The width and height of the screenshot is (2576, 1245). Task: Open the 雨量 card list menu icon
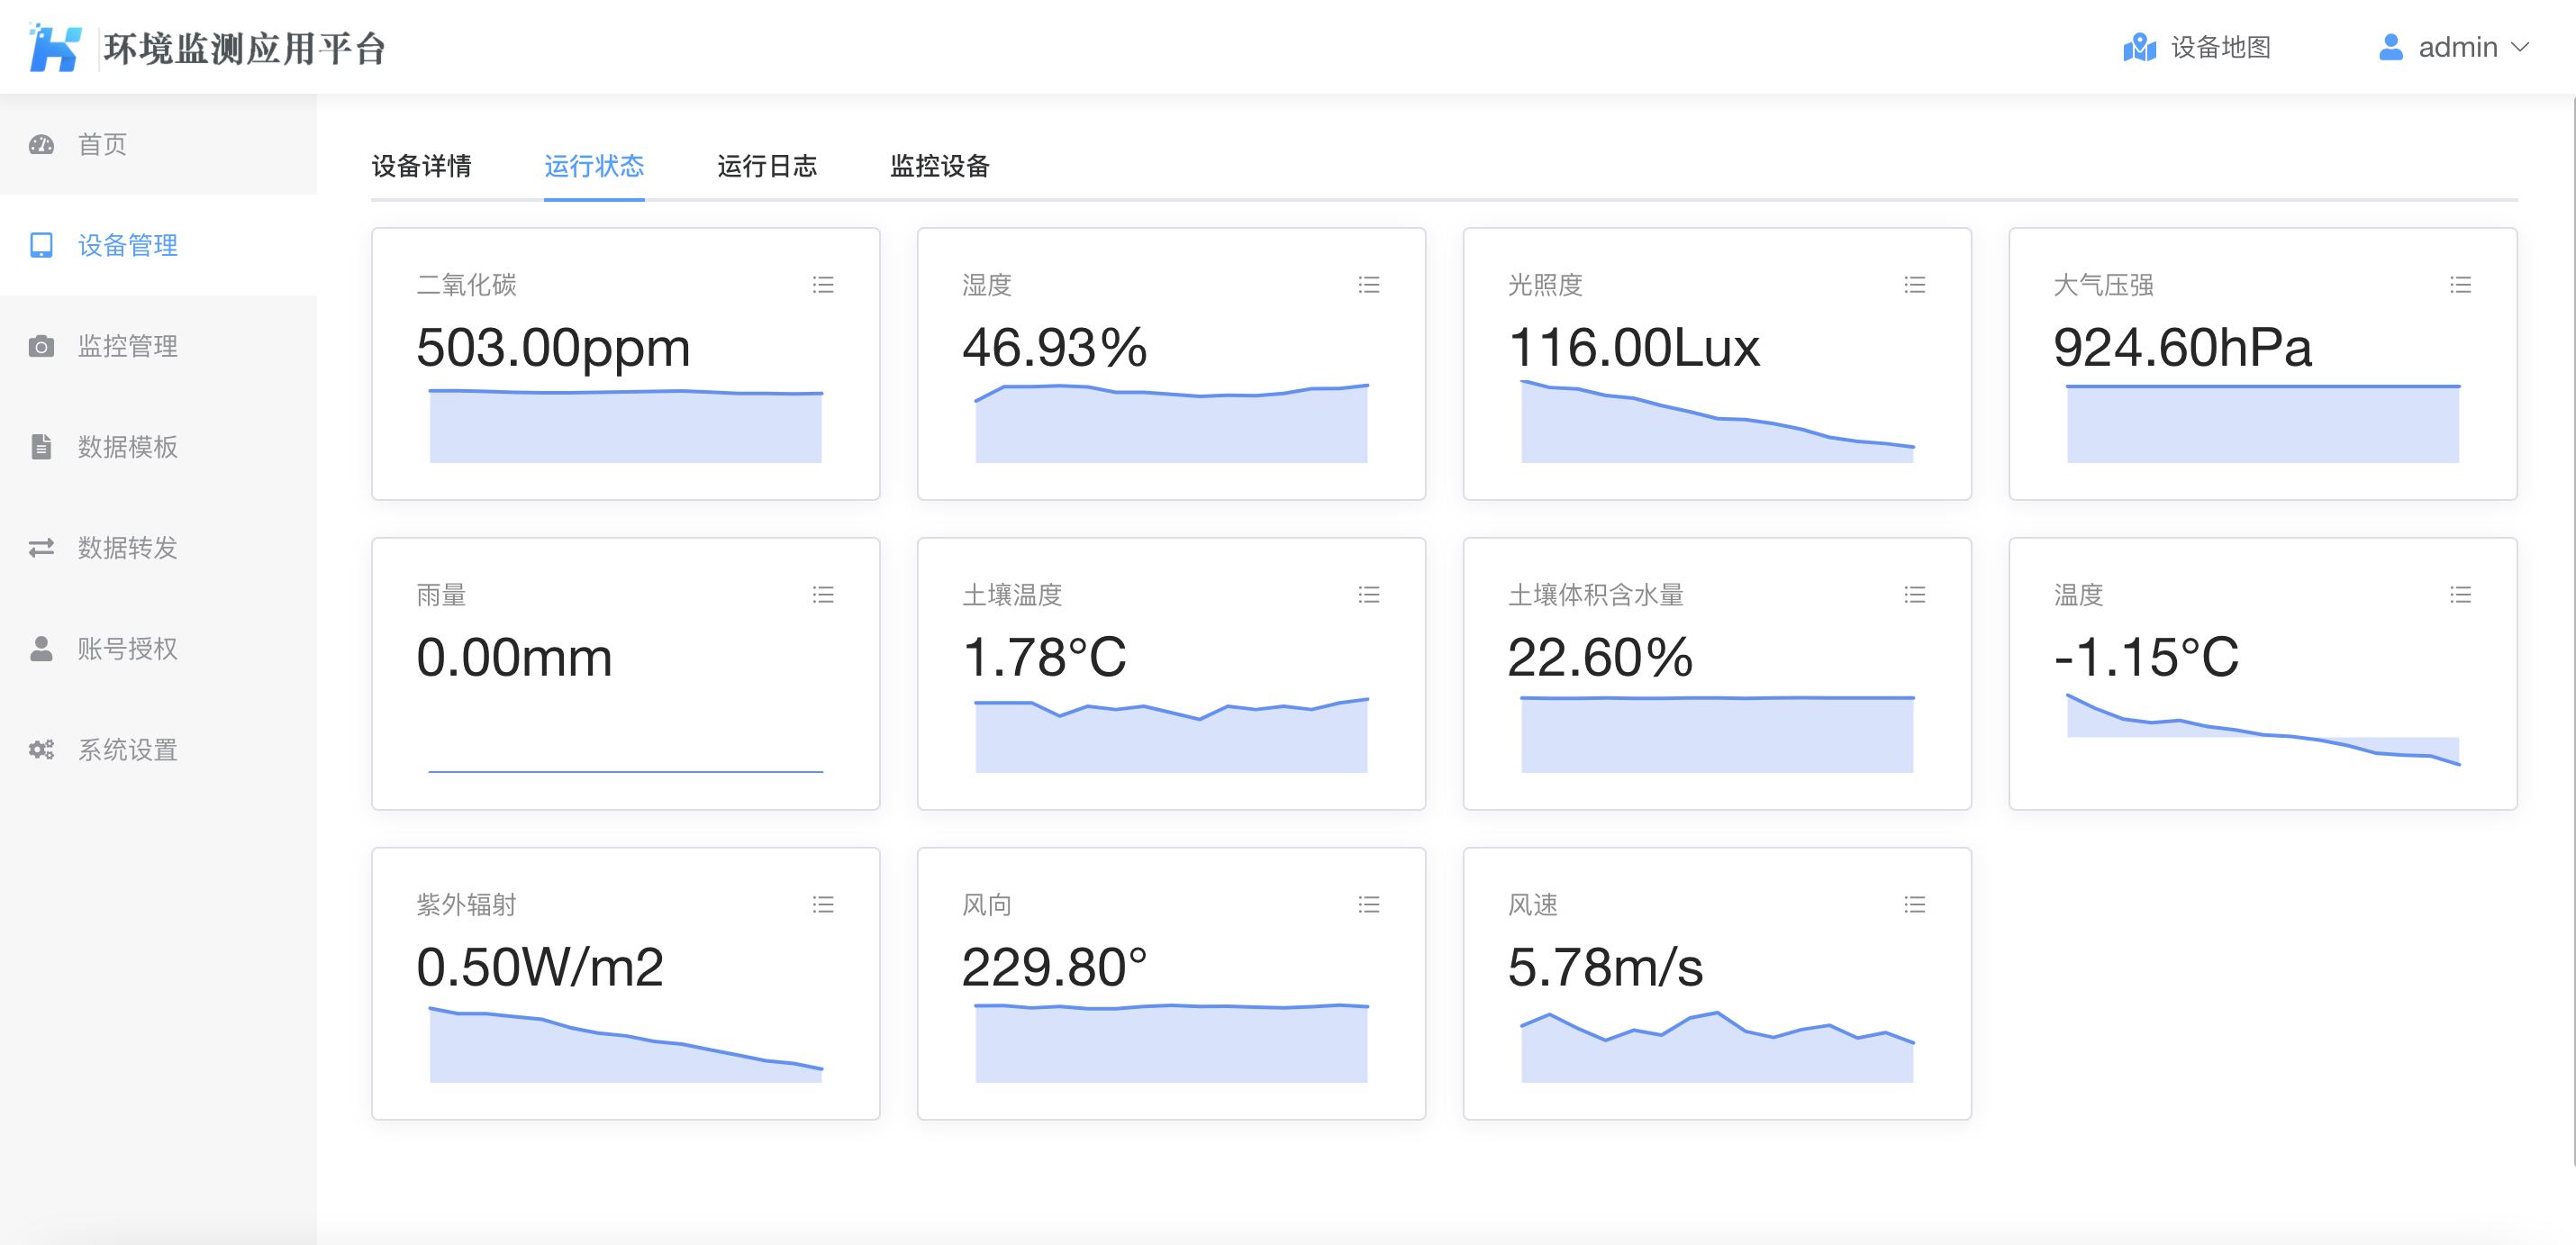tap(823, 595)
